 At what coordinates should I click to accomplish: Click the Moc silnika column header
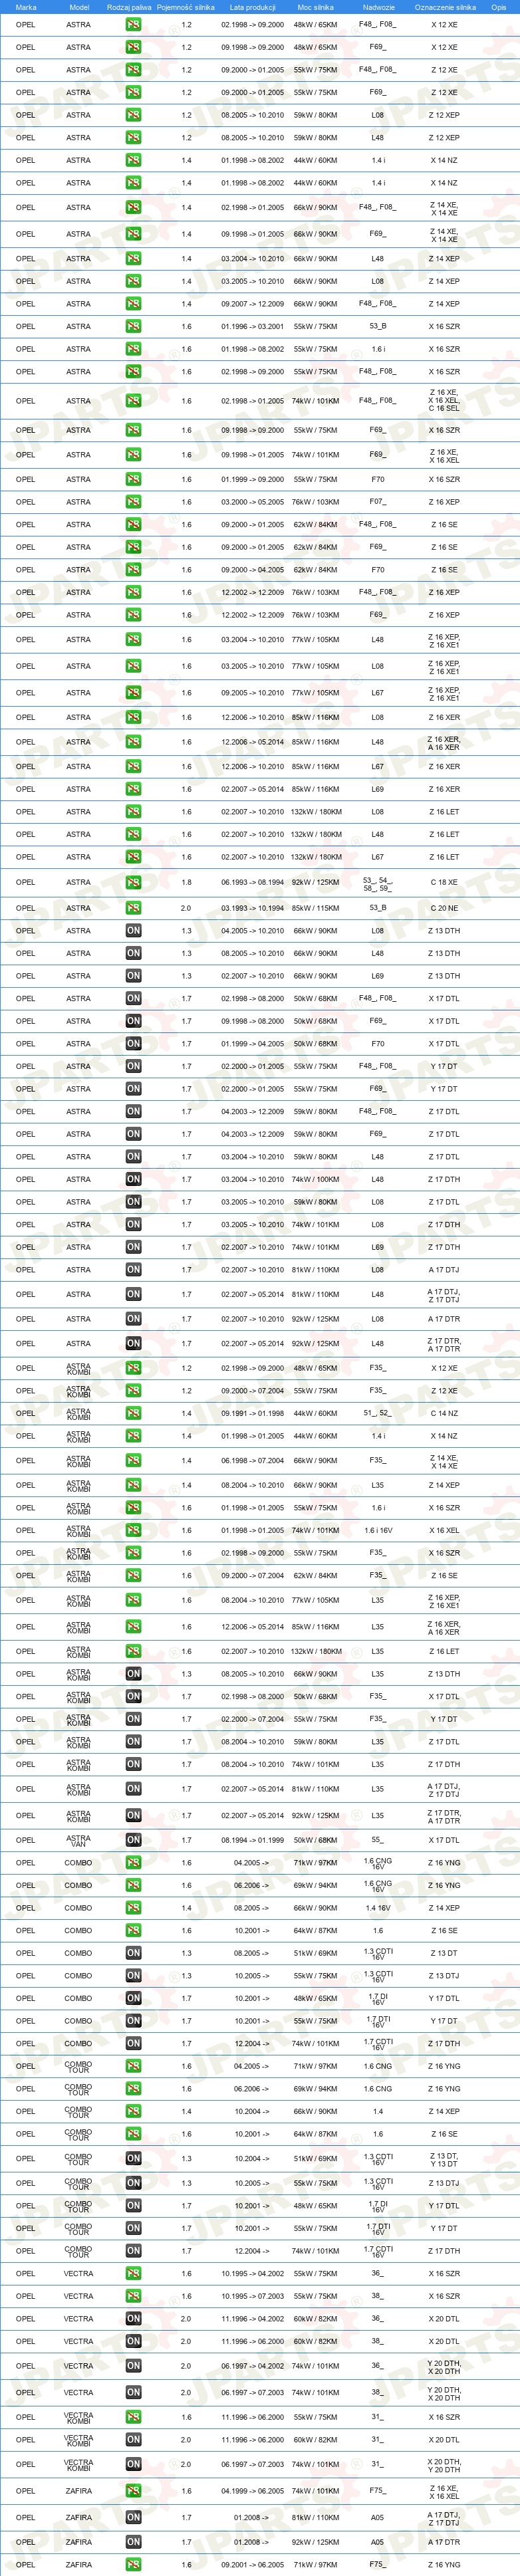pyautogui.click(x=316, y=7)
